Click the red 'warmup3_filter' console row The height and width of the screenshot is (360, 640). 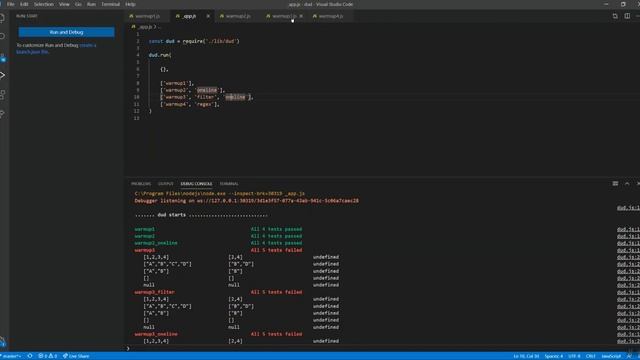[155, 292]
